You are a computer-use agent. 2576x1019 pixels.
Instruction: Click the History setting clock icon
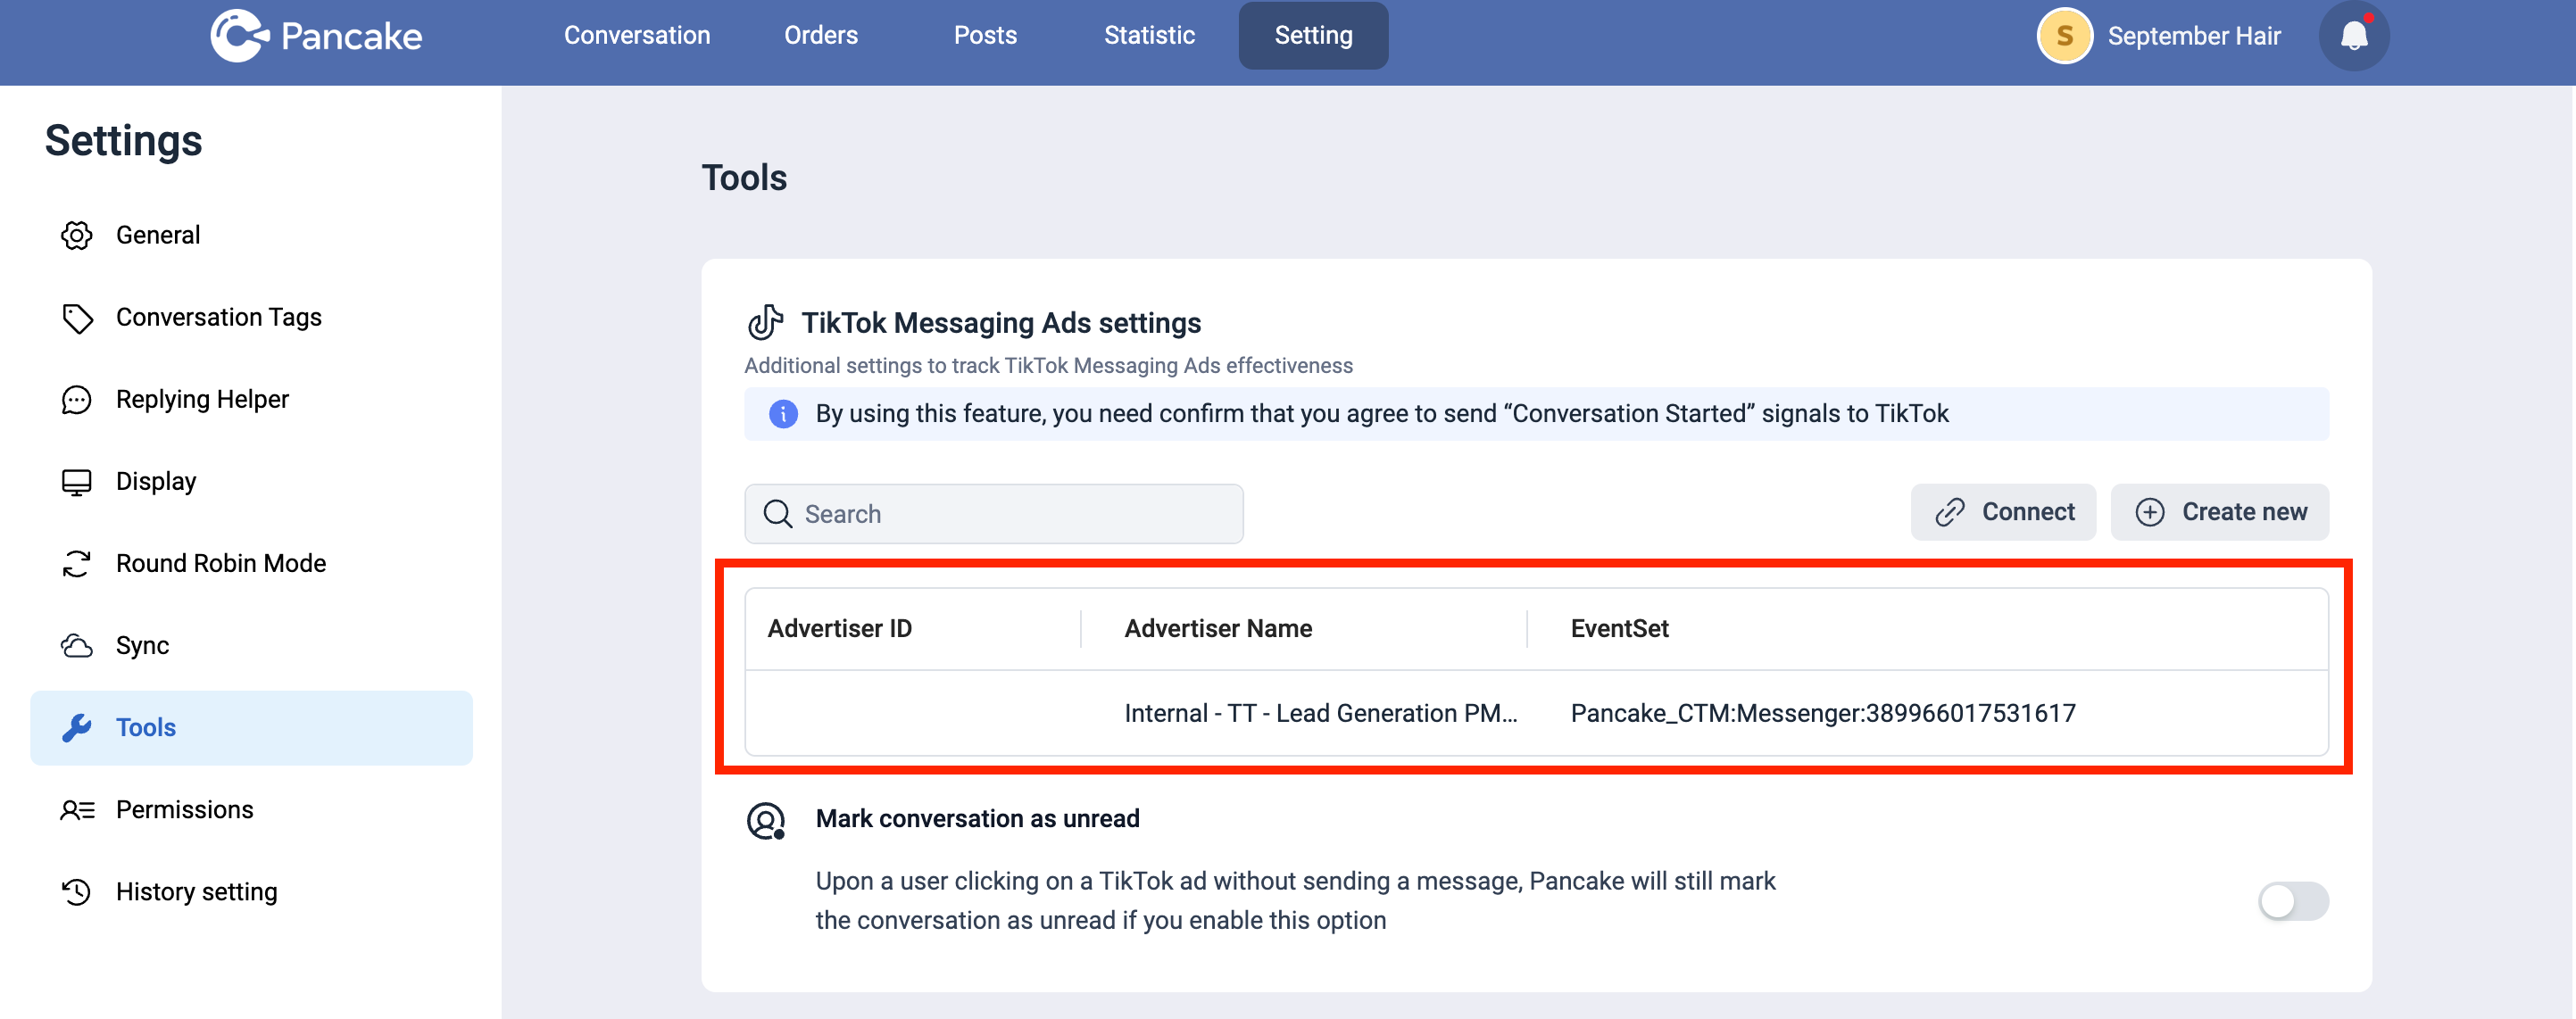pyautogui.click(x=77, y=891)
